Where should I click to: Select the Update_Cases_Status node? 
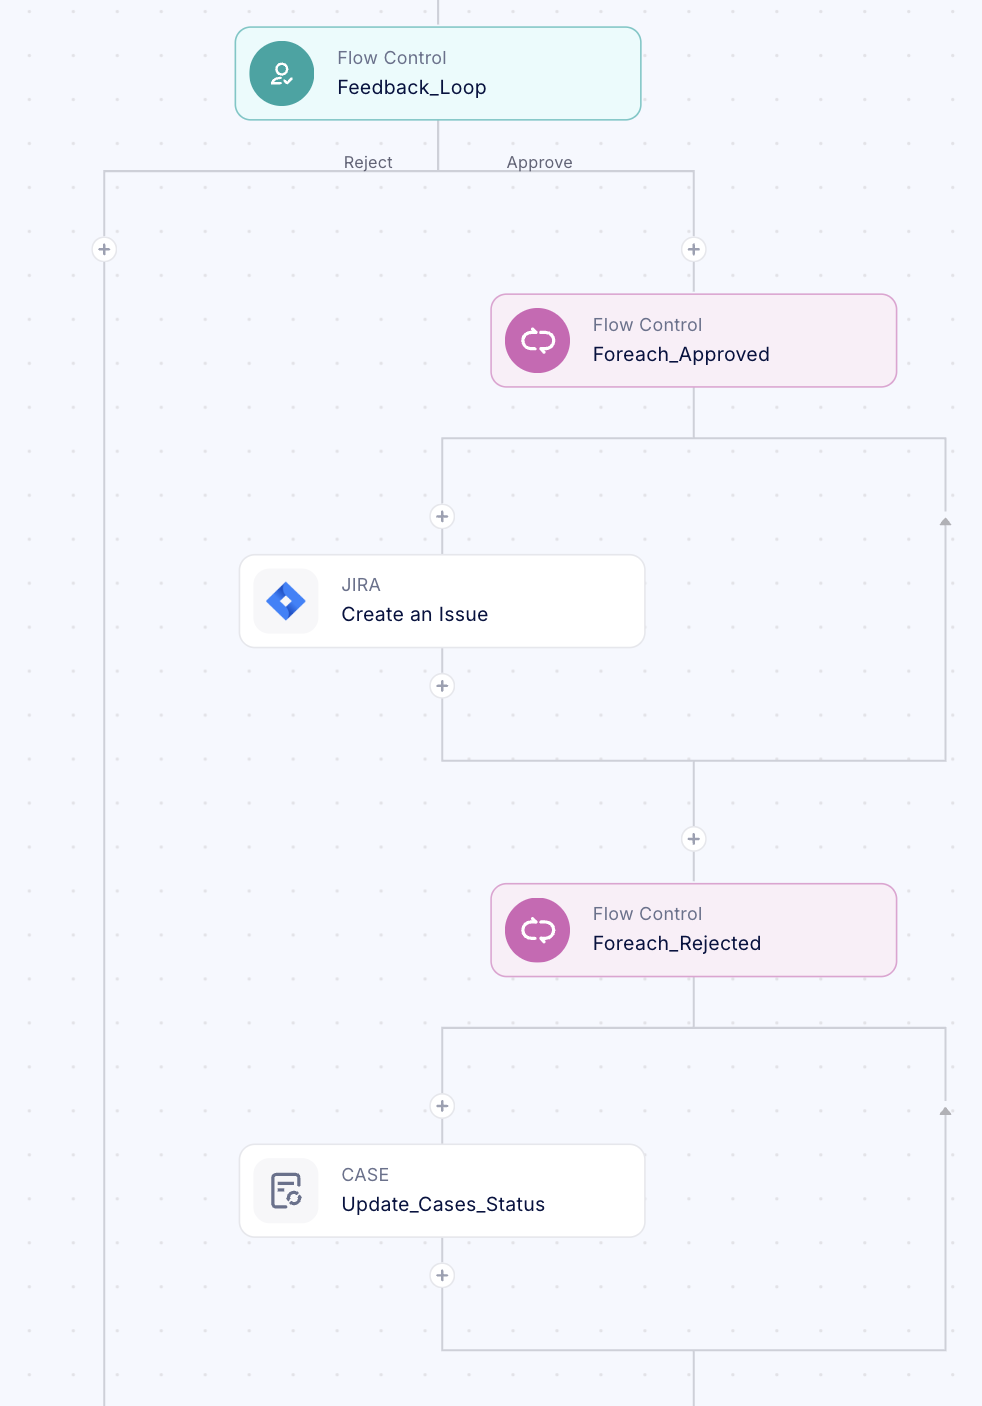tap(442, 1191)
